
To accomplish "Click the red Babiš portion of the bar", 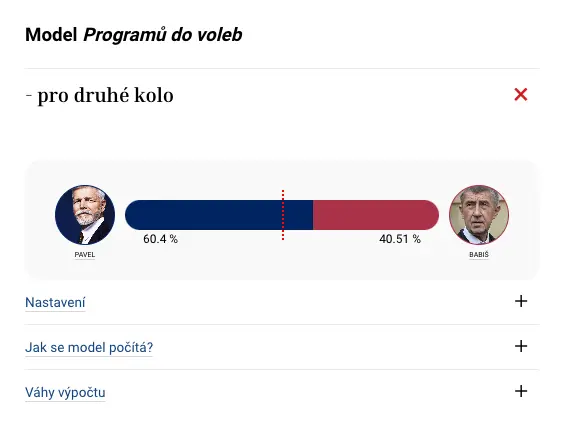I will coord(376,215).
